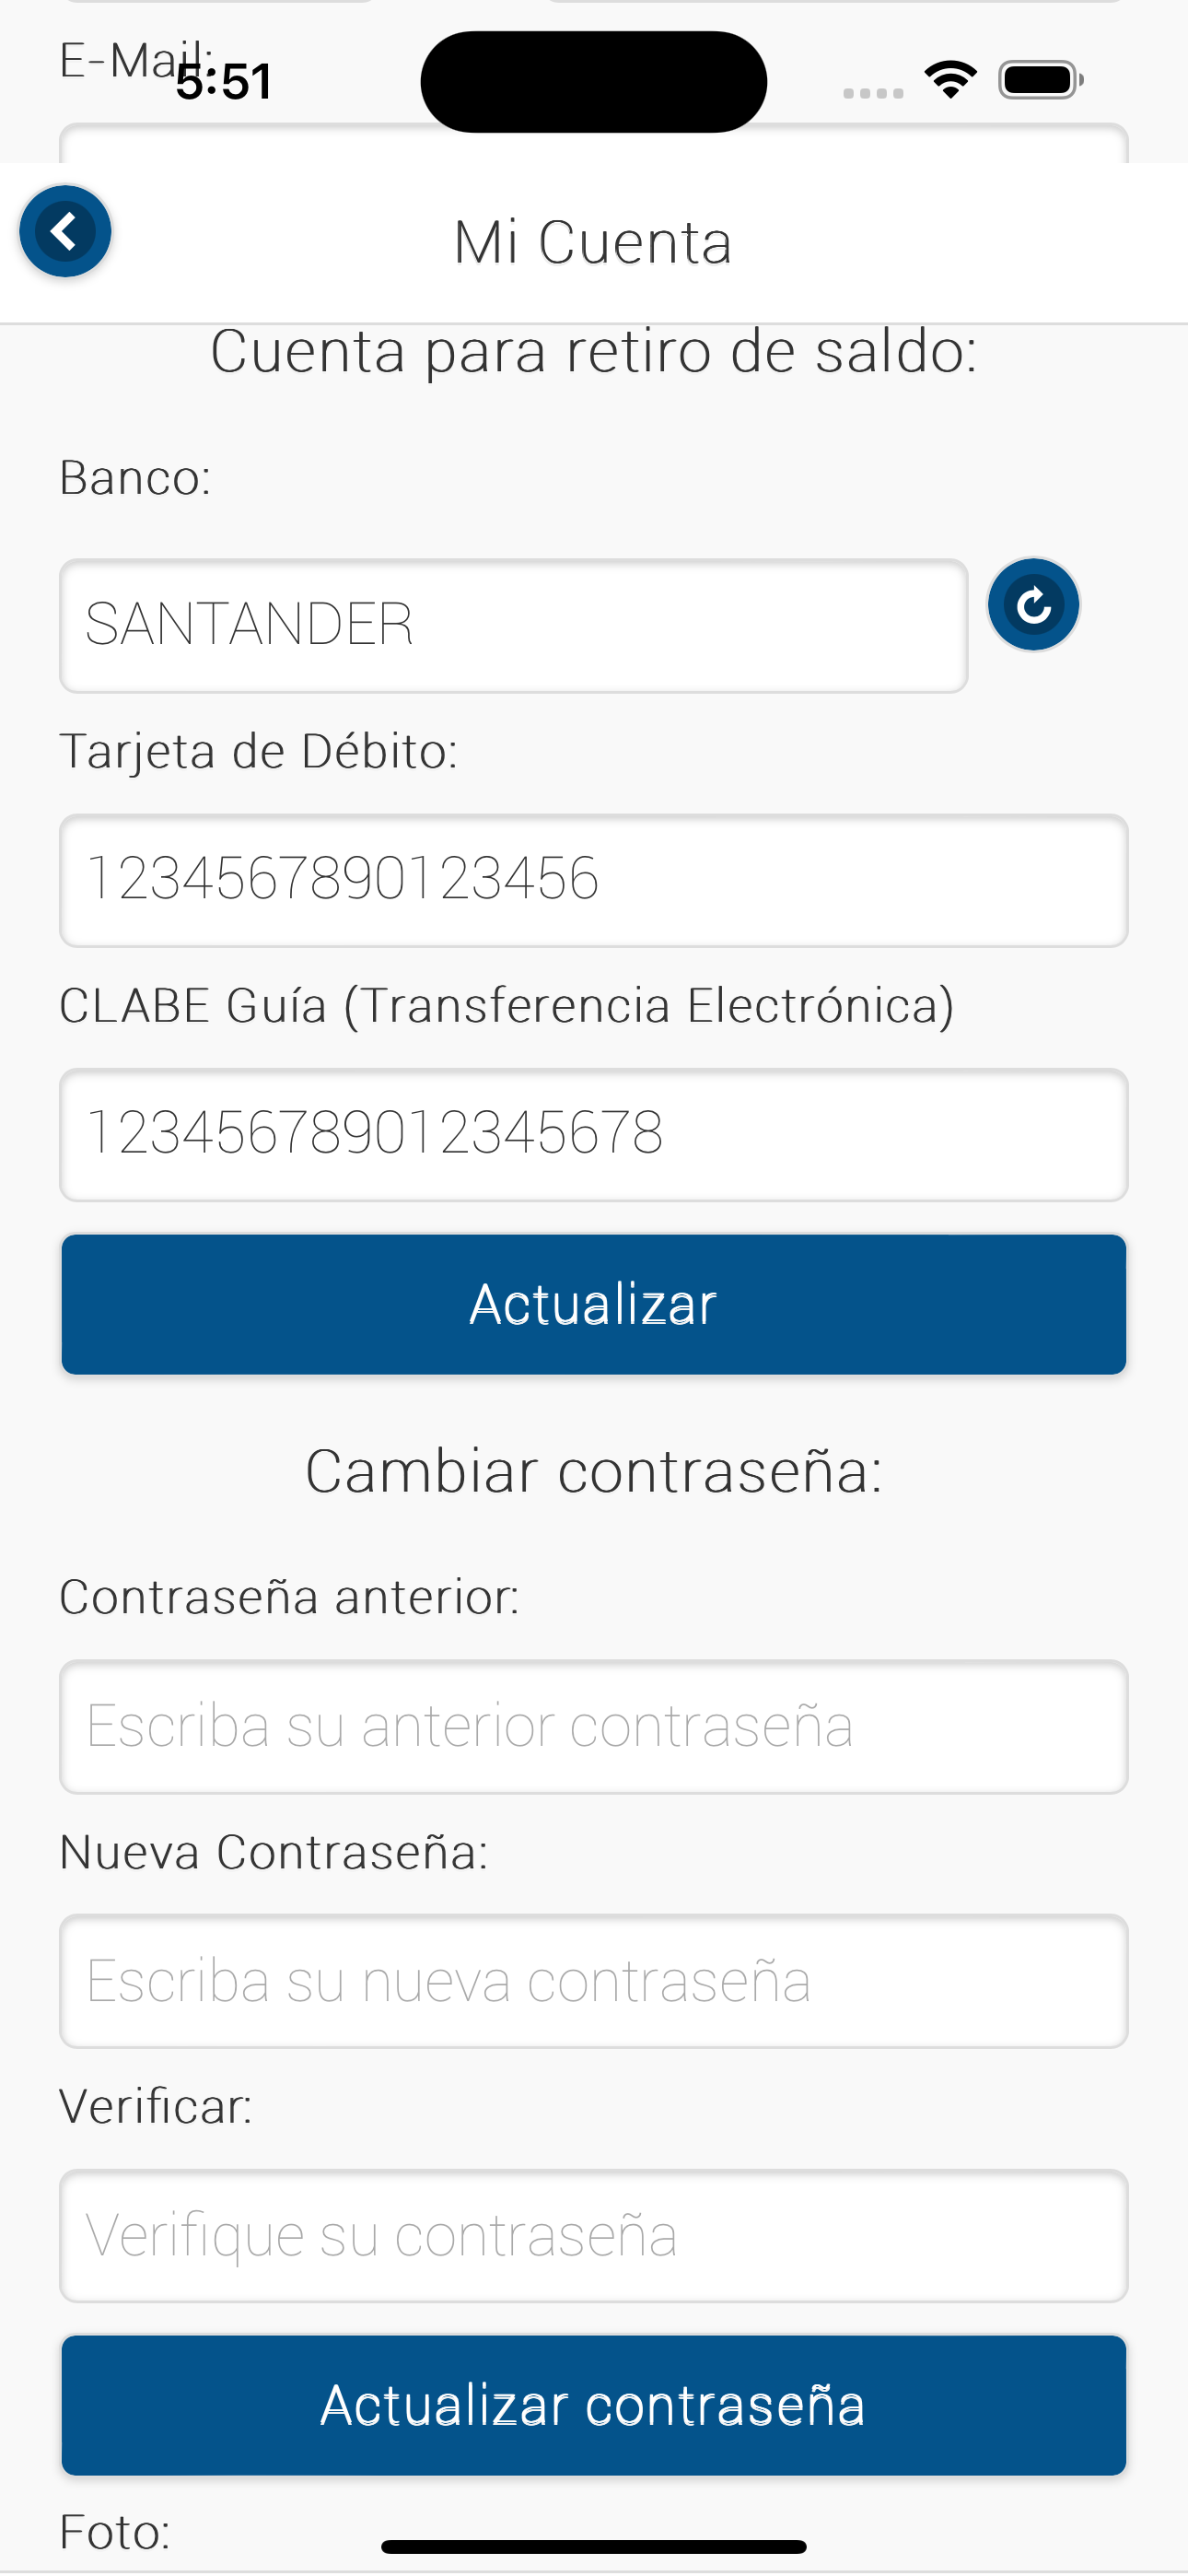Click the Cambiar contraseña section heading
The height and width of the screenshot is (2576, 1188).
pos(593,1472)
